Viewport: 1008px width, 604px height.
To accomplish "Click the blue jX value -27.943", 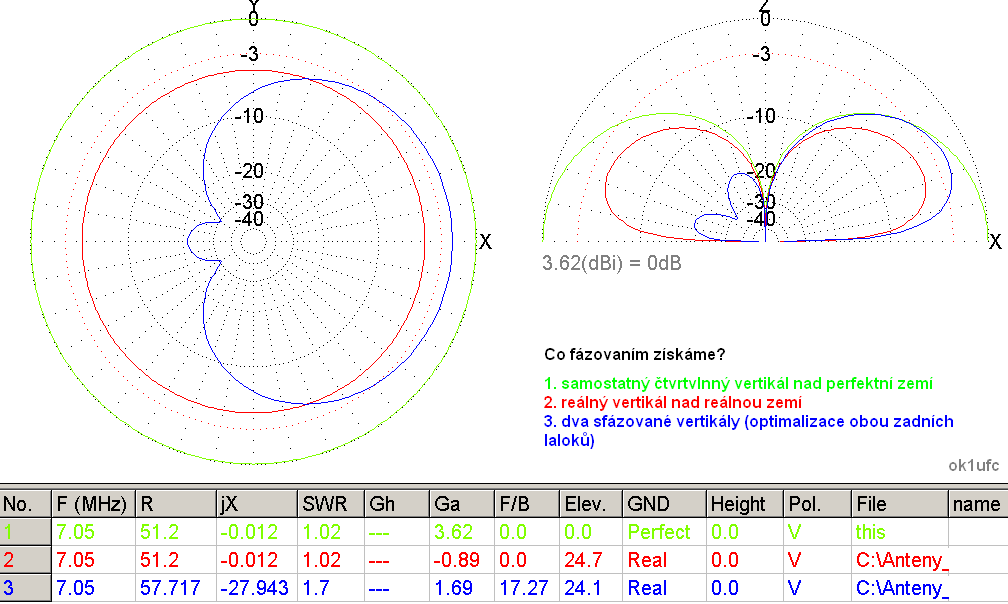I will [254, 588].
